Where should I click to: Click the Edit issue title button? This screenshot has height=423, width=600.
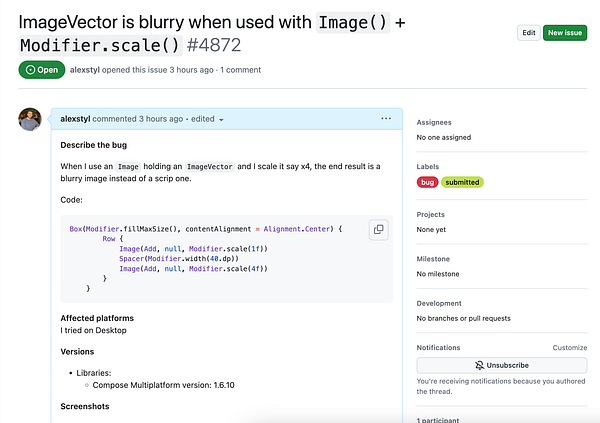[x=528, y=33]
